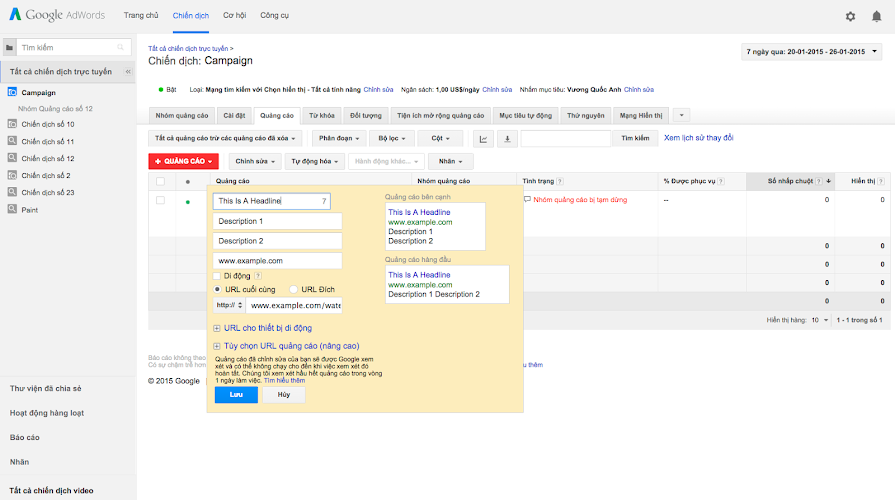This screenshot has width=895, height=500.
Task: Go to Trang chủ in top navigation
Action: 141,15
